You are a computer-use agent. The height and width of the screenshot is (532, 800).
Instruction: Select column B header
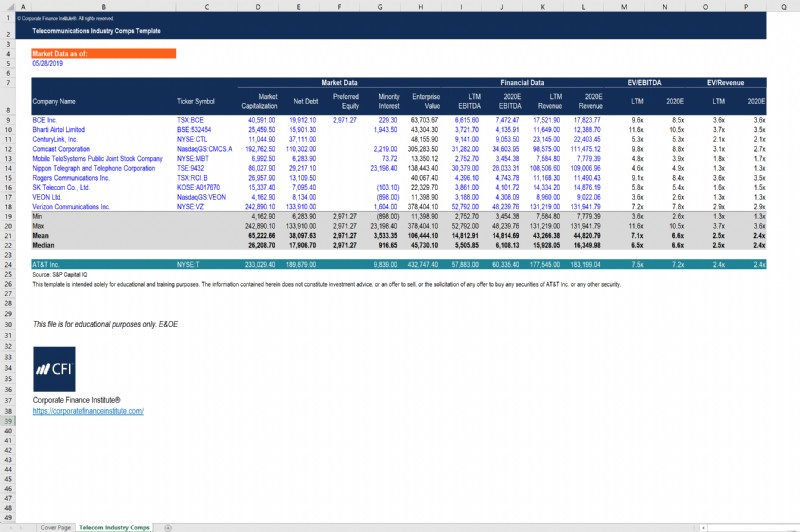coord(104,7)
